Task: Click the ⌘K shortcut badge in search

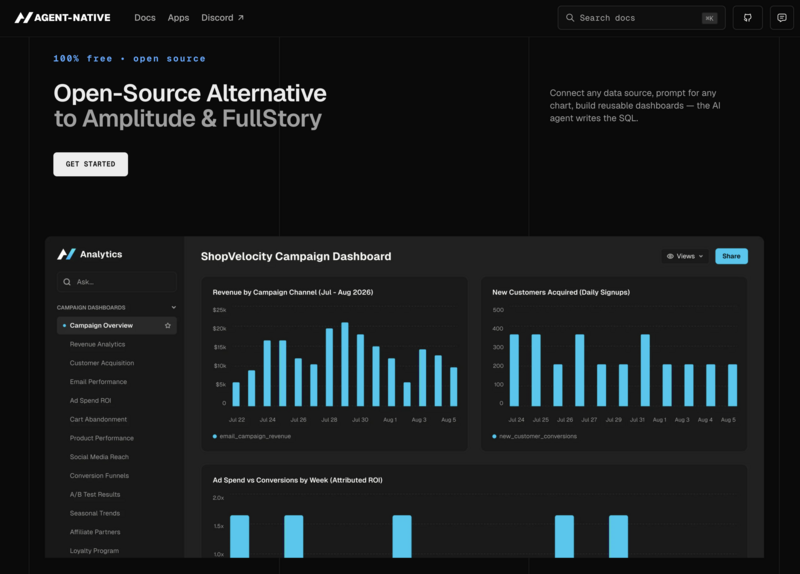Action: tap(709, 18)
